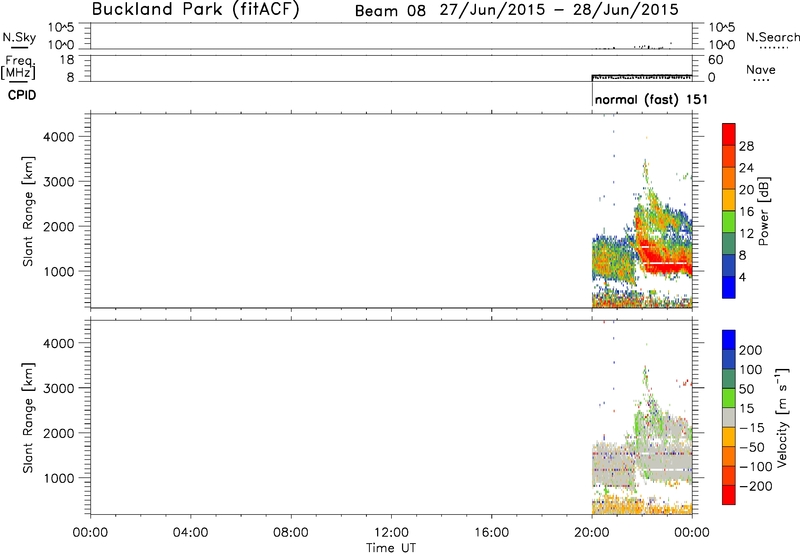Click the 'Beam 08' label
This screenshot has height=554, width=800.
tap(390, 11)
